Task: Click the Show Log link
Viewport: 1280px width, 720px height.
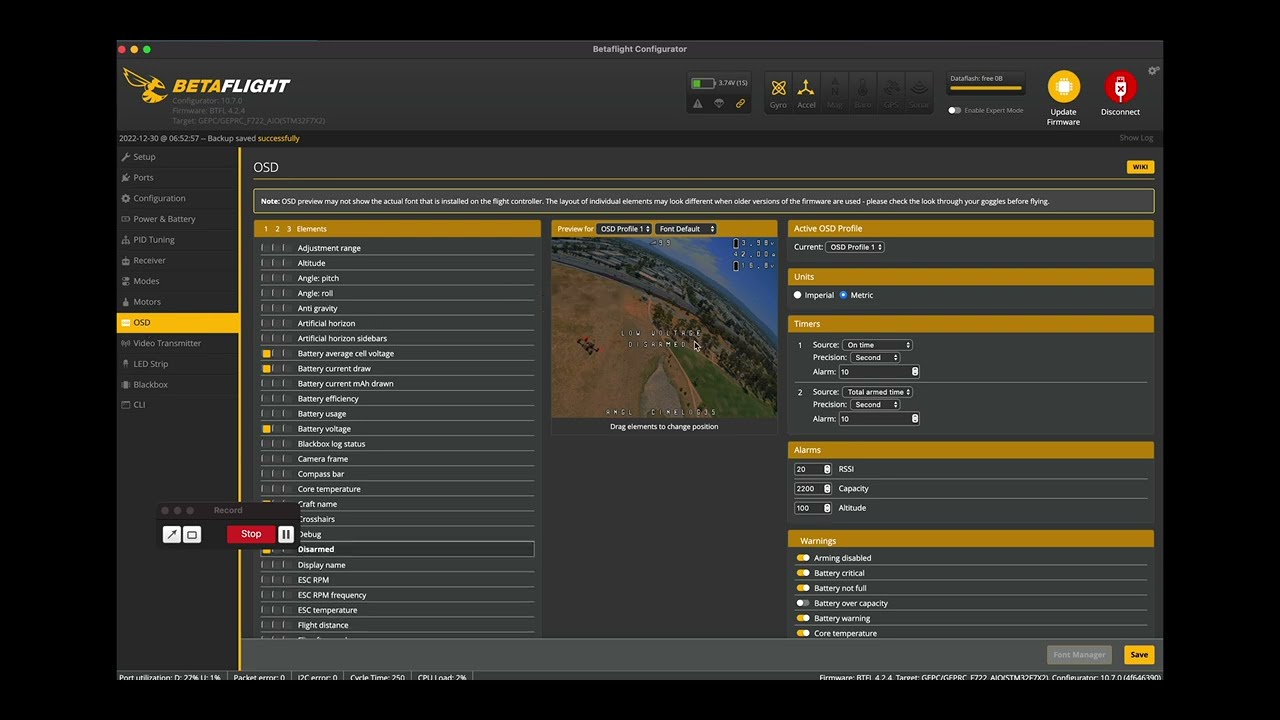Action: click(x=1136, y=138)
